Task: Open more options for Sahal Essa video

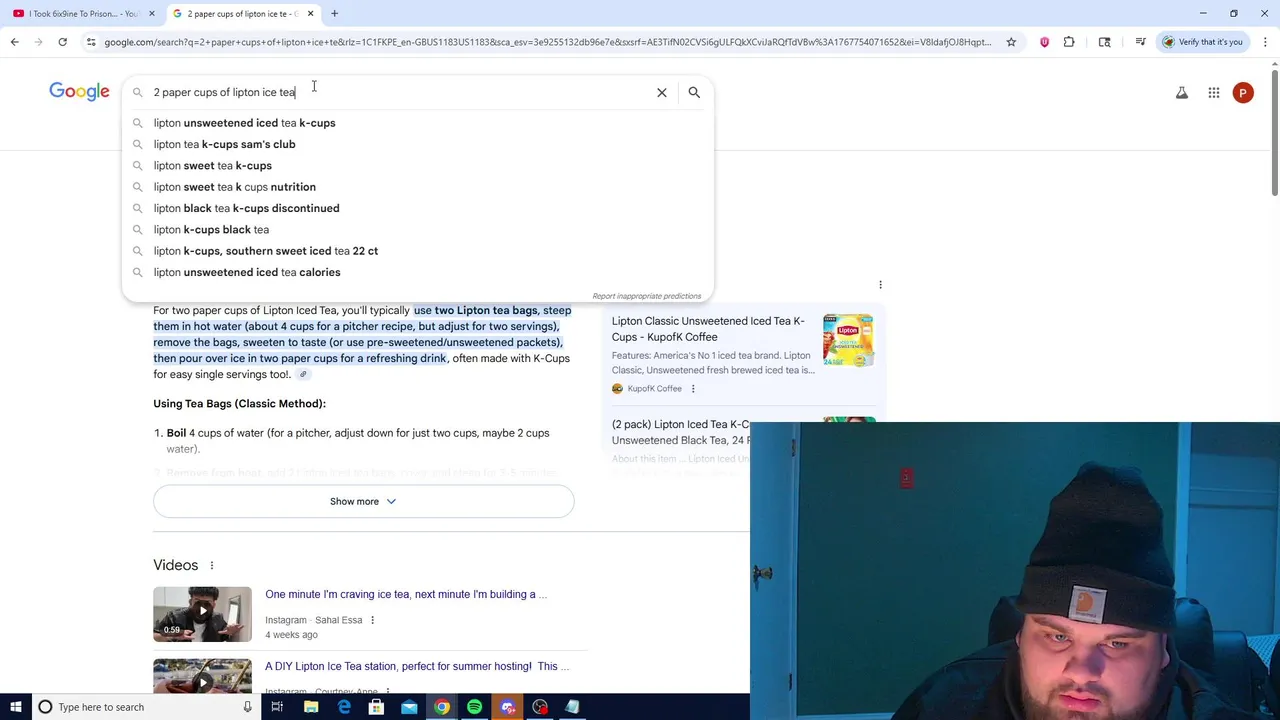Action: point(372,620)
